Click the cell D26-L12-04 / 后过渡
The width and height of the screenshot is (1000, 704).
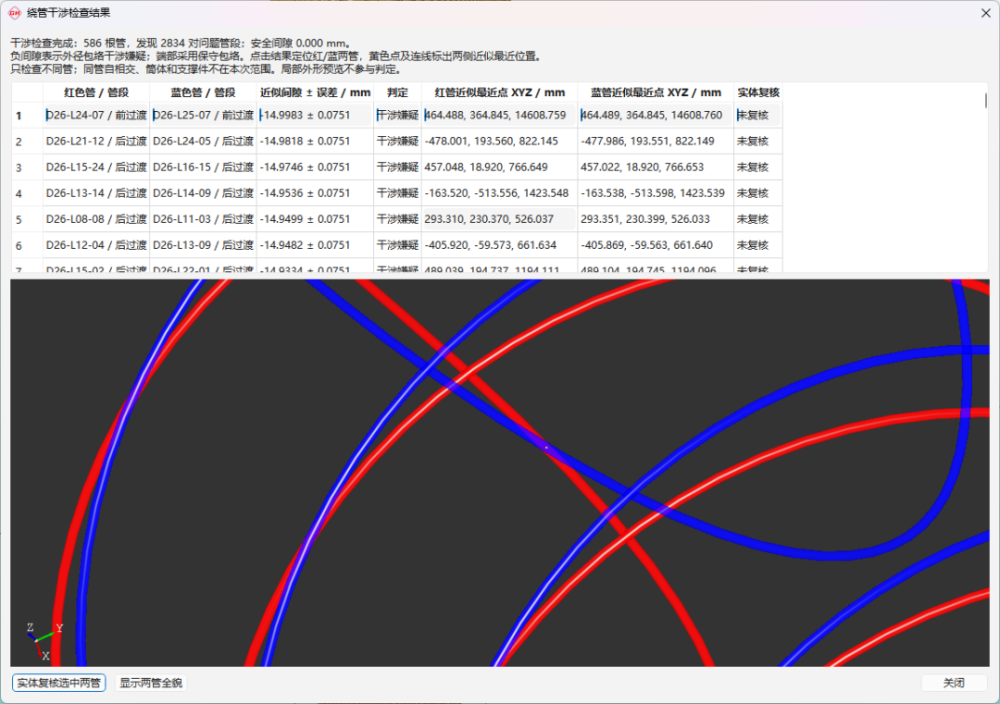[96, 246]
